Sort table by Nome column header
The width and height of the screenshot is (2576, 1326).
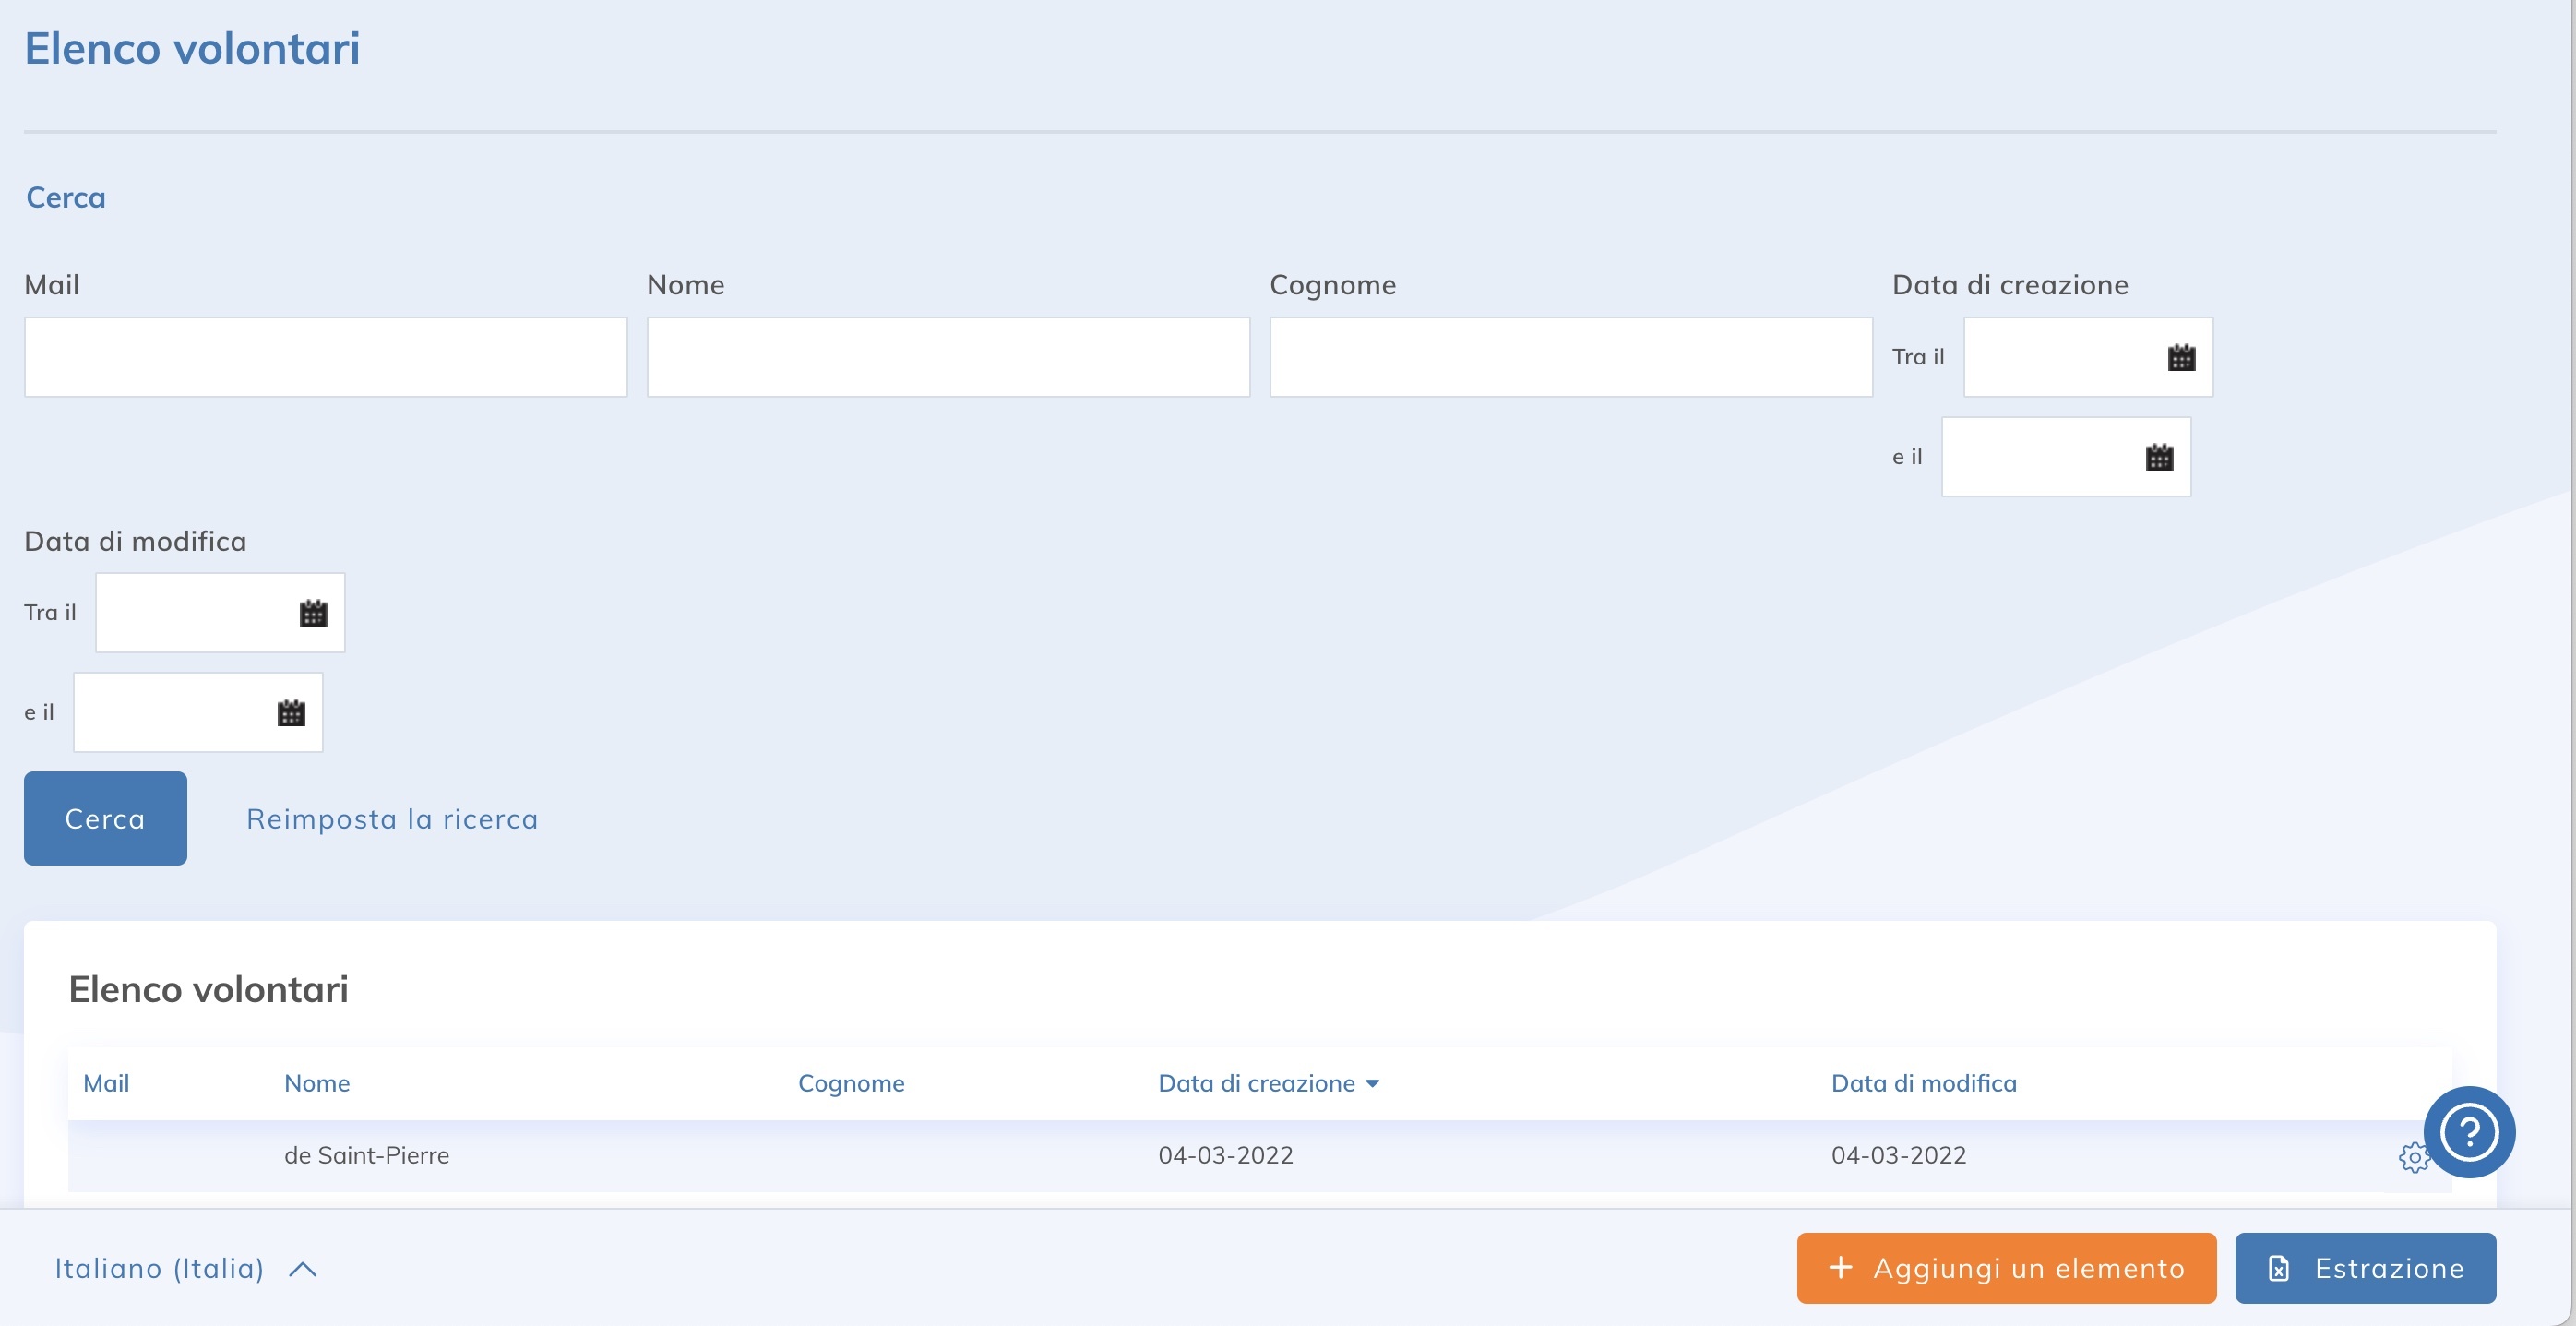coord(317,1083)
